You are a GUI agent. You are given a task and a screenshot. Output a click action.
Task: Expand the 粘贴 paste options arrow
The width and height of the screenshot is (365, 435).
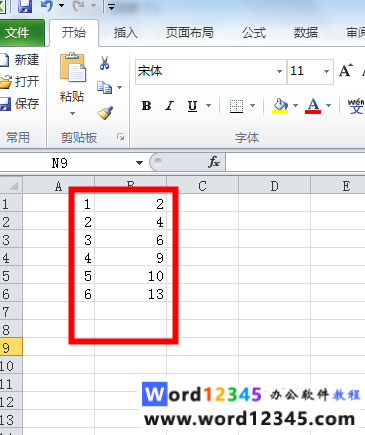[72, 114]
